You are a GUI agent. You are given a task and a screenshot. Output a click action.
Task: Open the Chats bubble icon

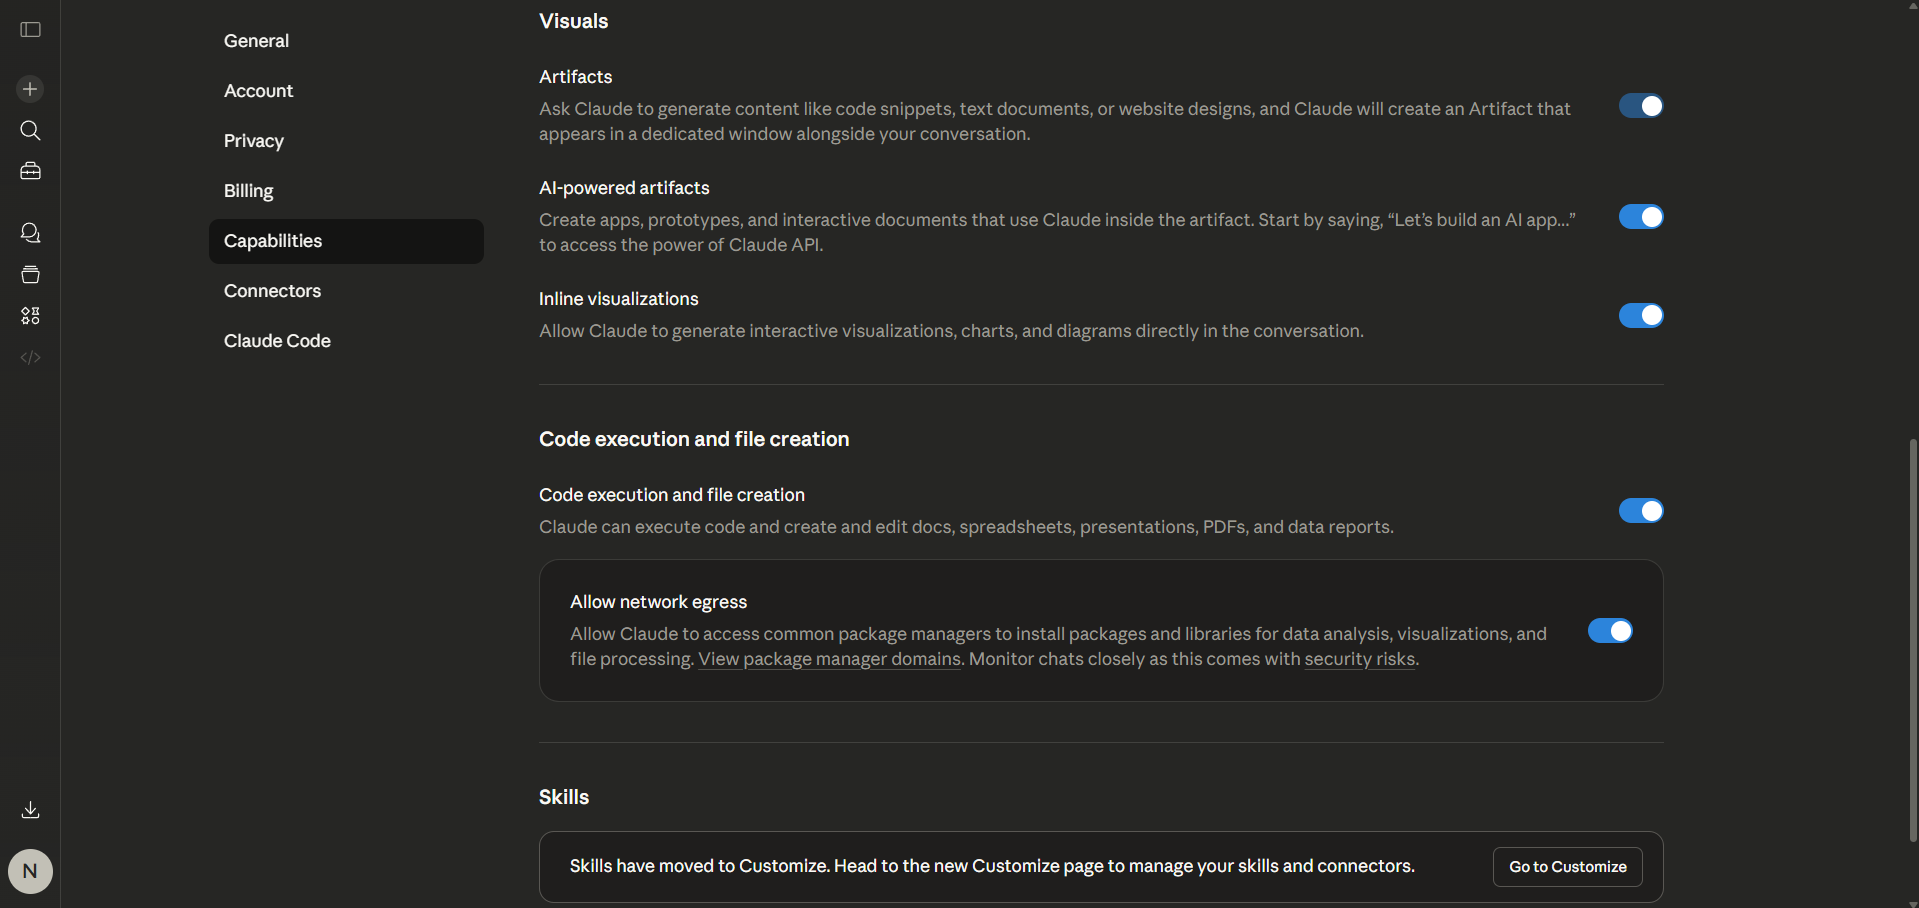point(30,232)
